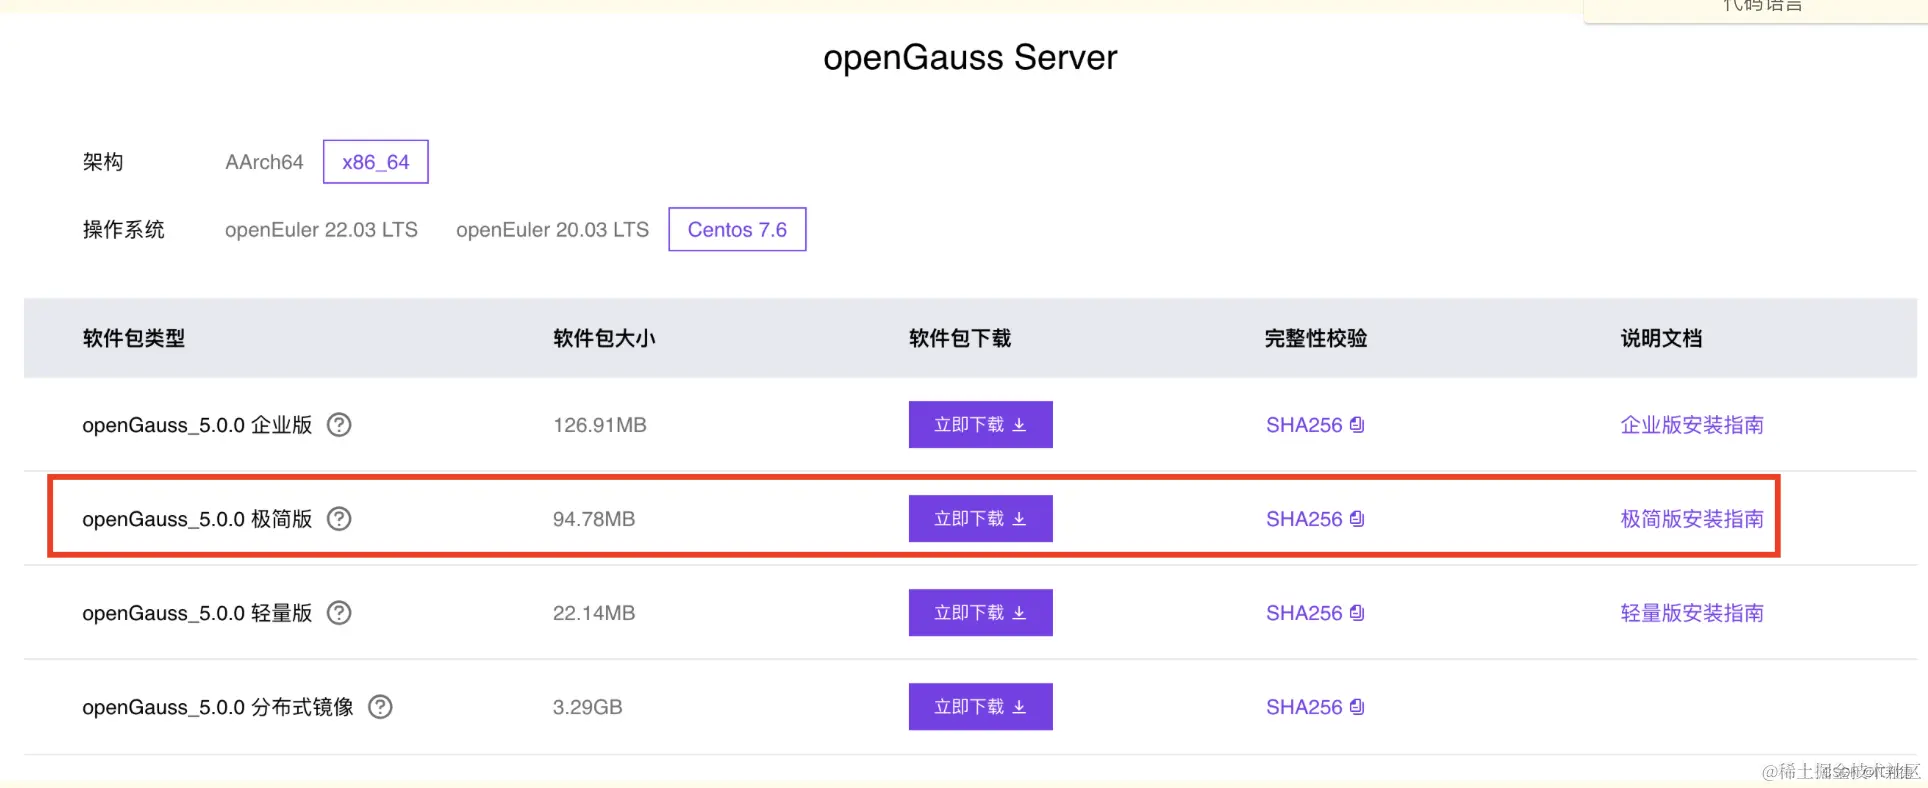Click the openGauss_5.0.0 极简版 package name
The height and width of the screenshot is (788, 1928).
197,519
